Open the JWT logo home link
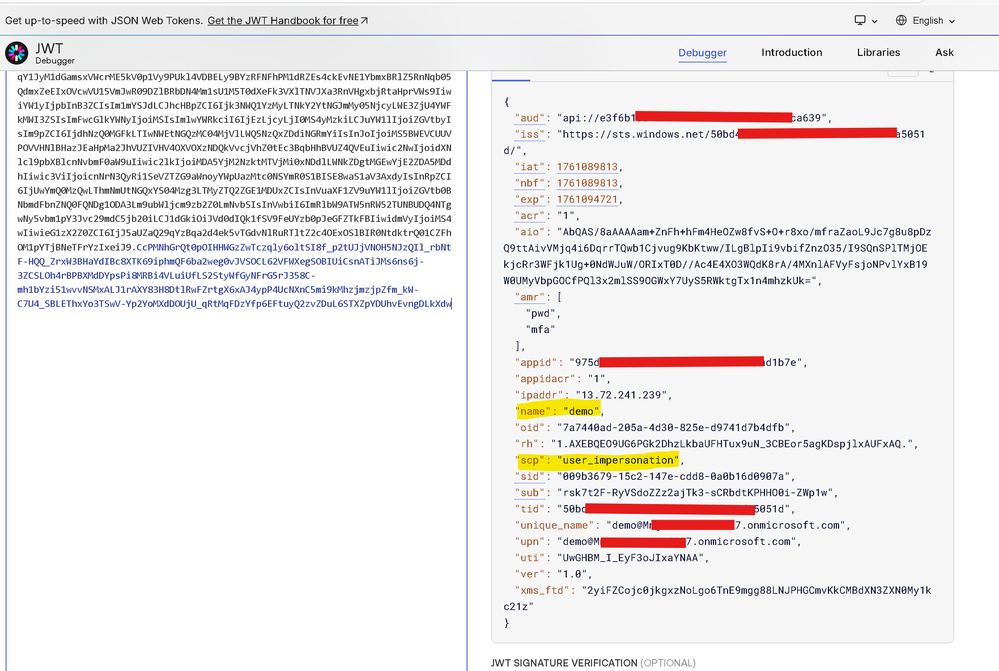999x671 pixels. (40, 53)
